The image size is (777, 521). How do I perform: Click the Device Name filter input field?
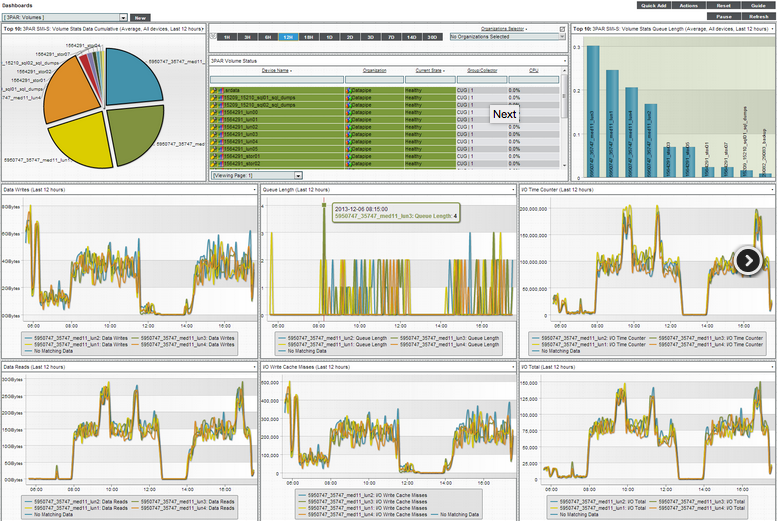click(276, 79)
